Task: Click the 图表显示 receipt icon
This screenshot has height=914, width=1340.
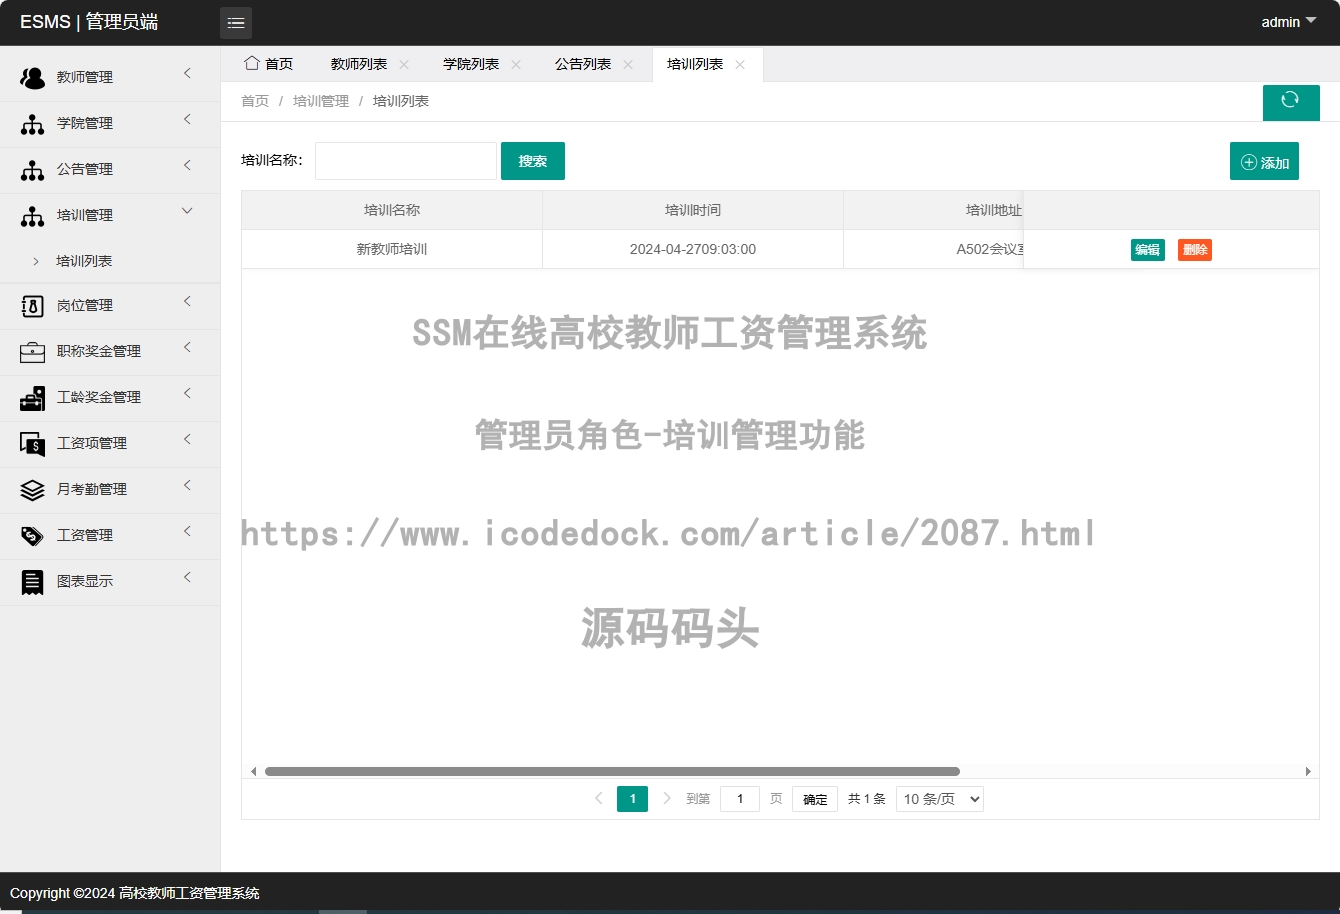Action: pyautogui.click(x=33, y=582)
